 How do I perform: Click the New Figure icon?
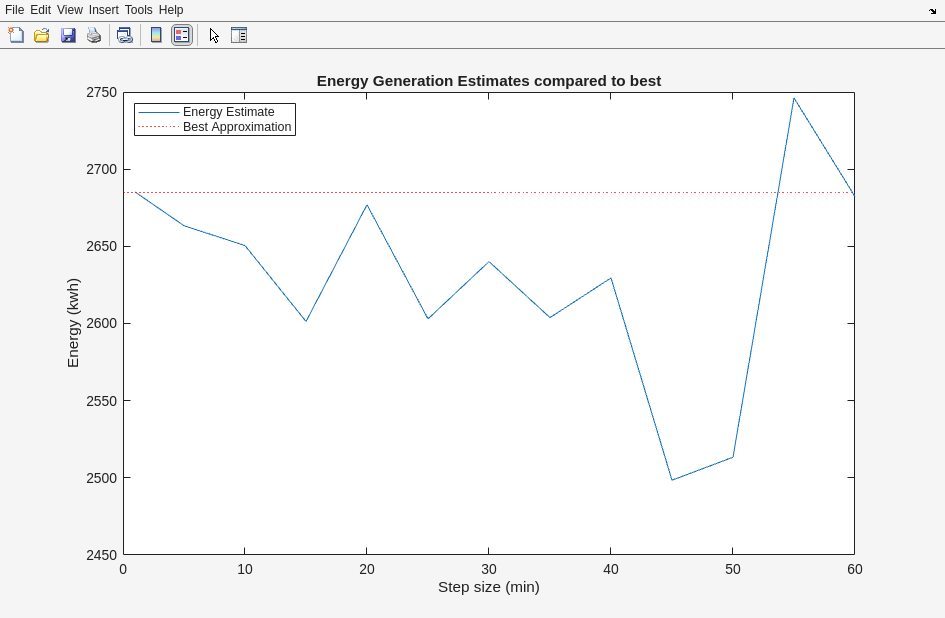coord(16,35)
